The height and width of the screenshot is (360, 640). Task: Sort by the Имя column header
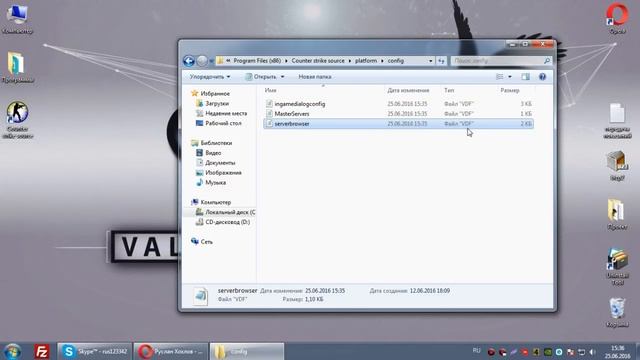pos(270,90)
